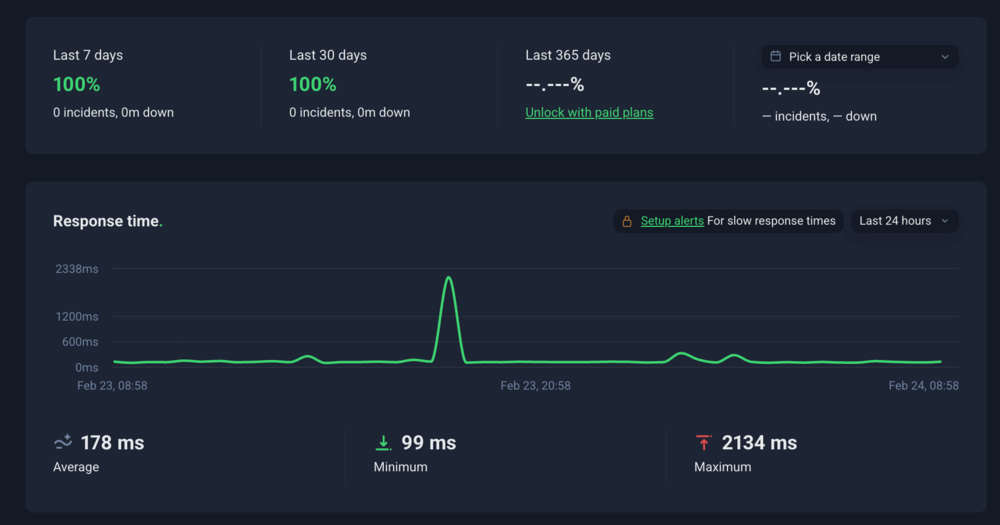Click the 99 ms minimum value

(429, 443)
